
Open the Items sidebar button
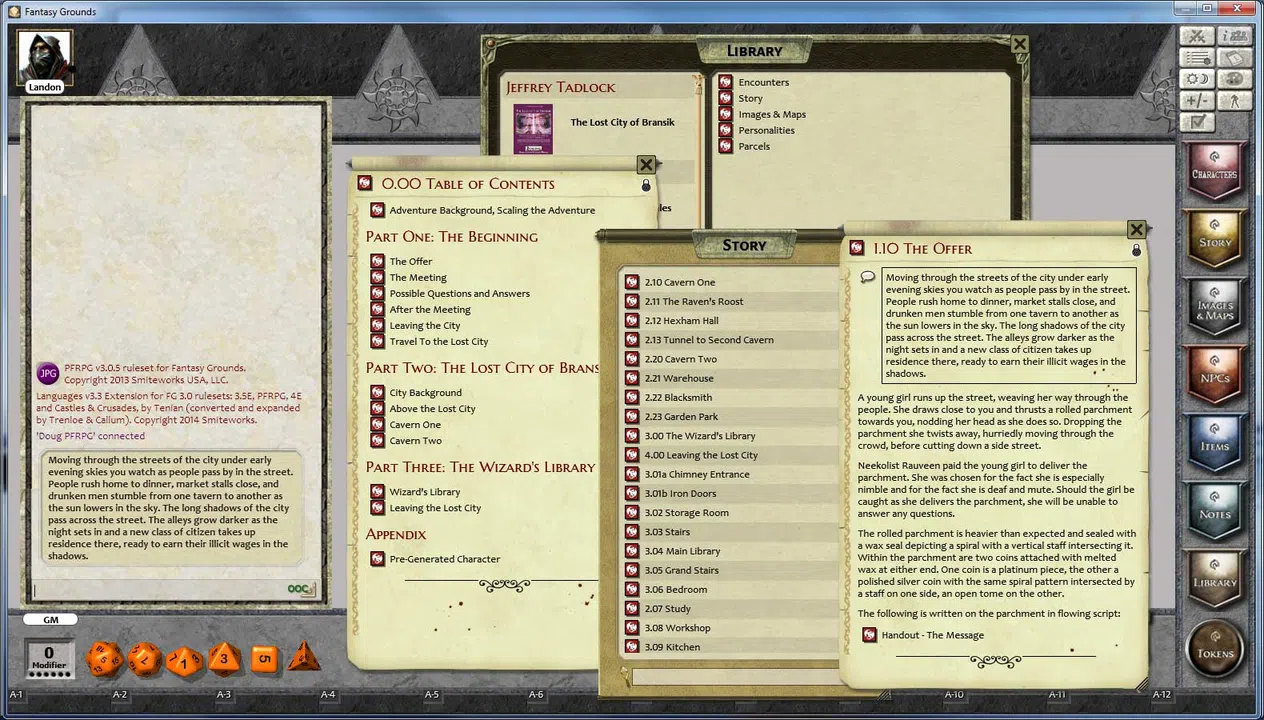tap(1215, 445)
